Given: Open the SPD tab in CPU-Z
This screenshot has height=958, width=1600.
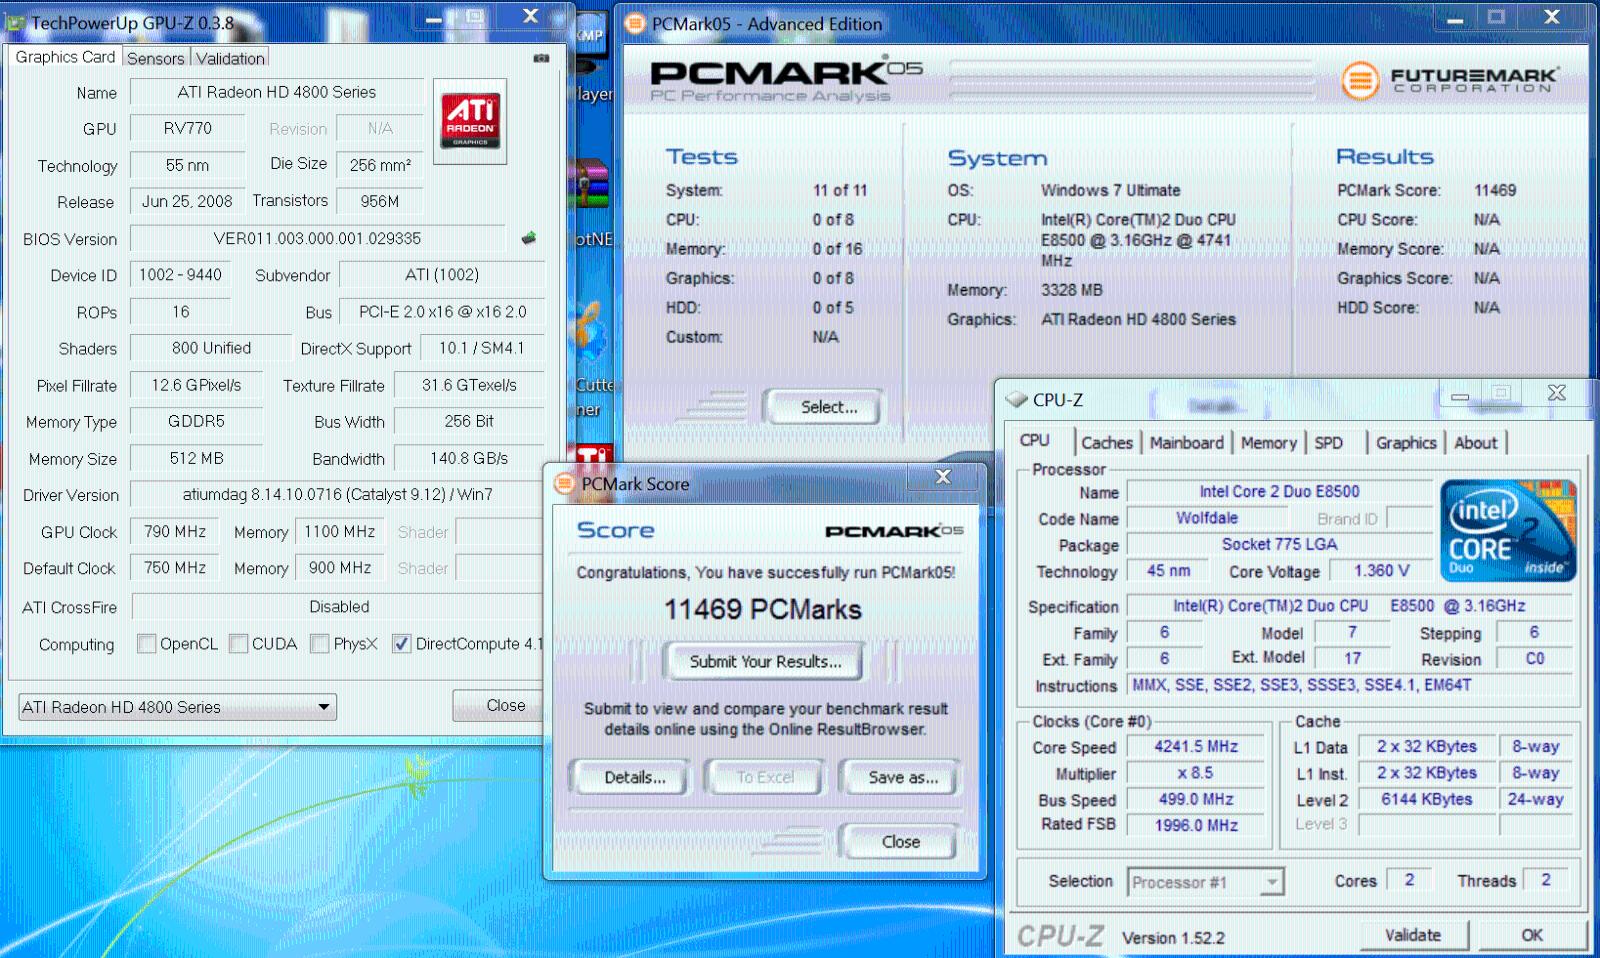Looking at the screenshot, I should pyautogui.click(x=1328, y=443).
